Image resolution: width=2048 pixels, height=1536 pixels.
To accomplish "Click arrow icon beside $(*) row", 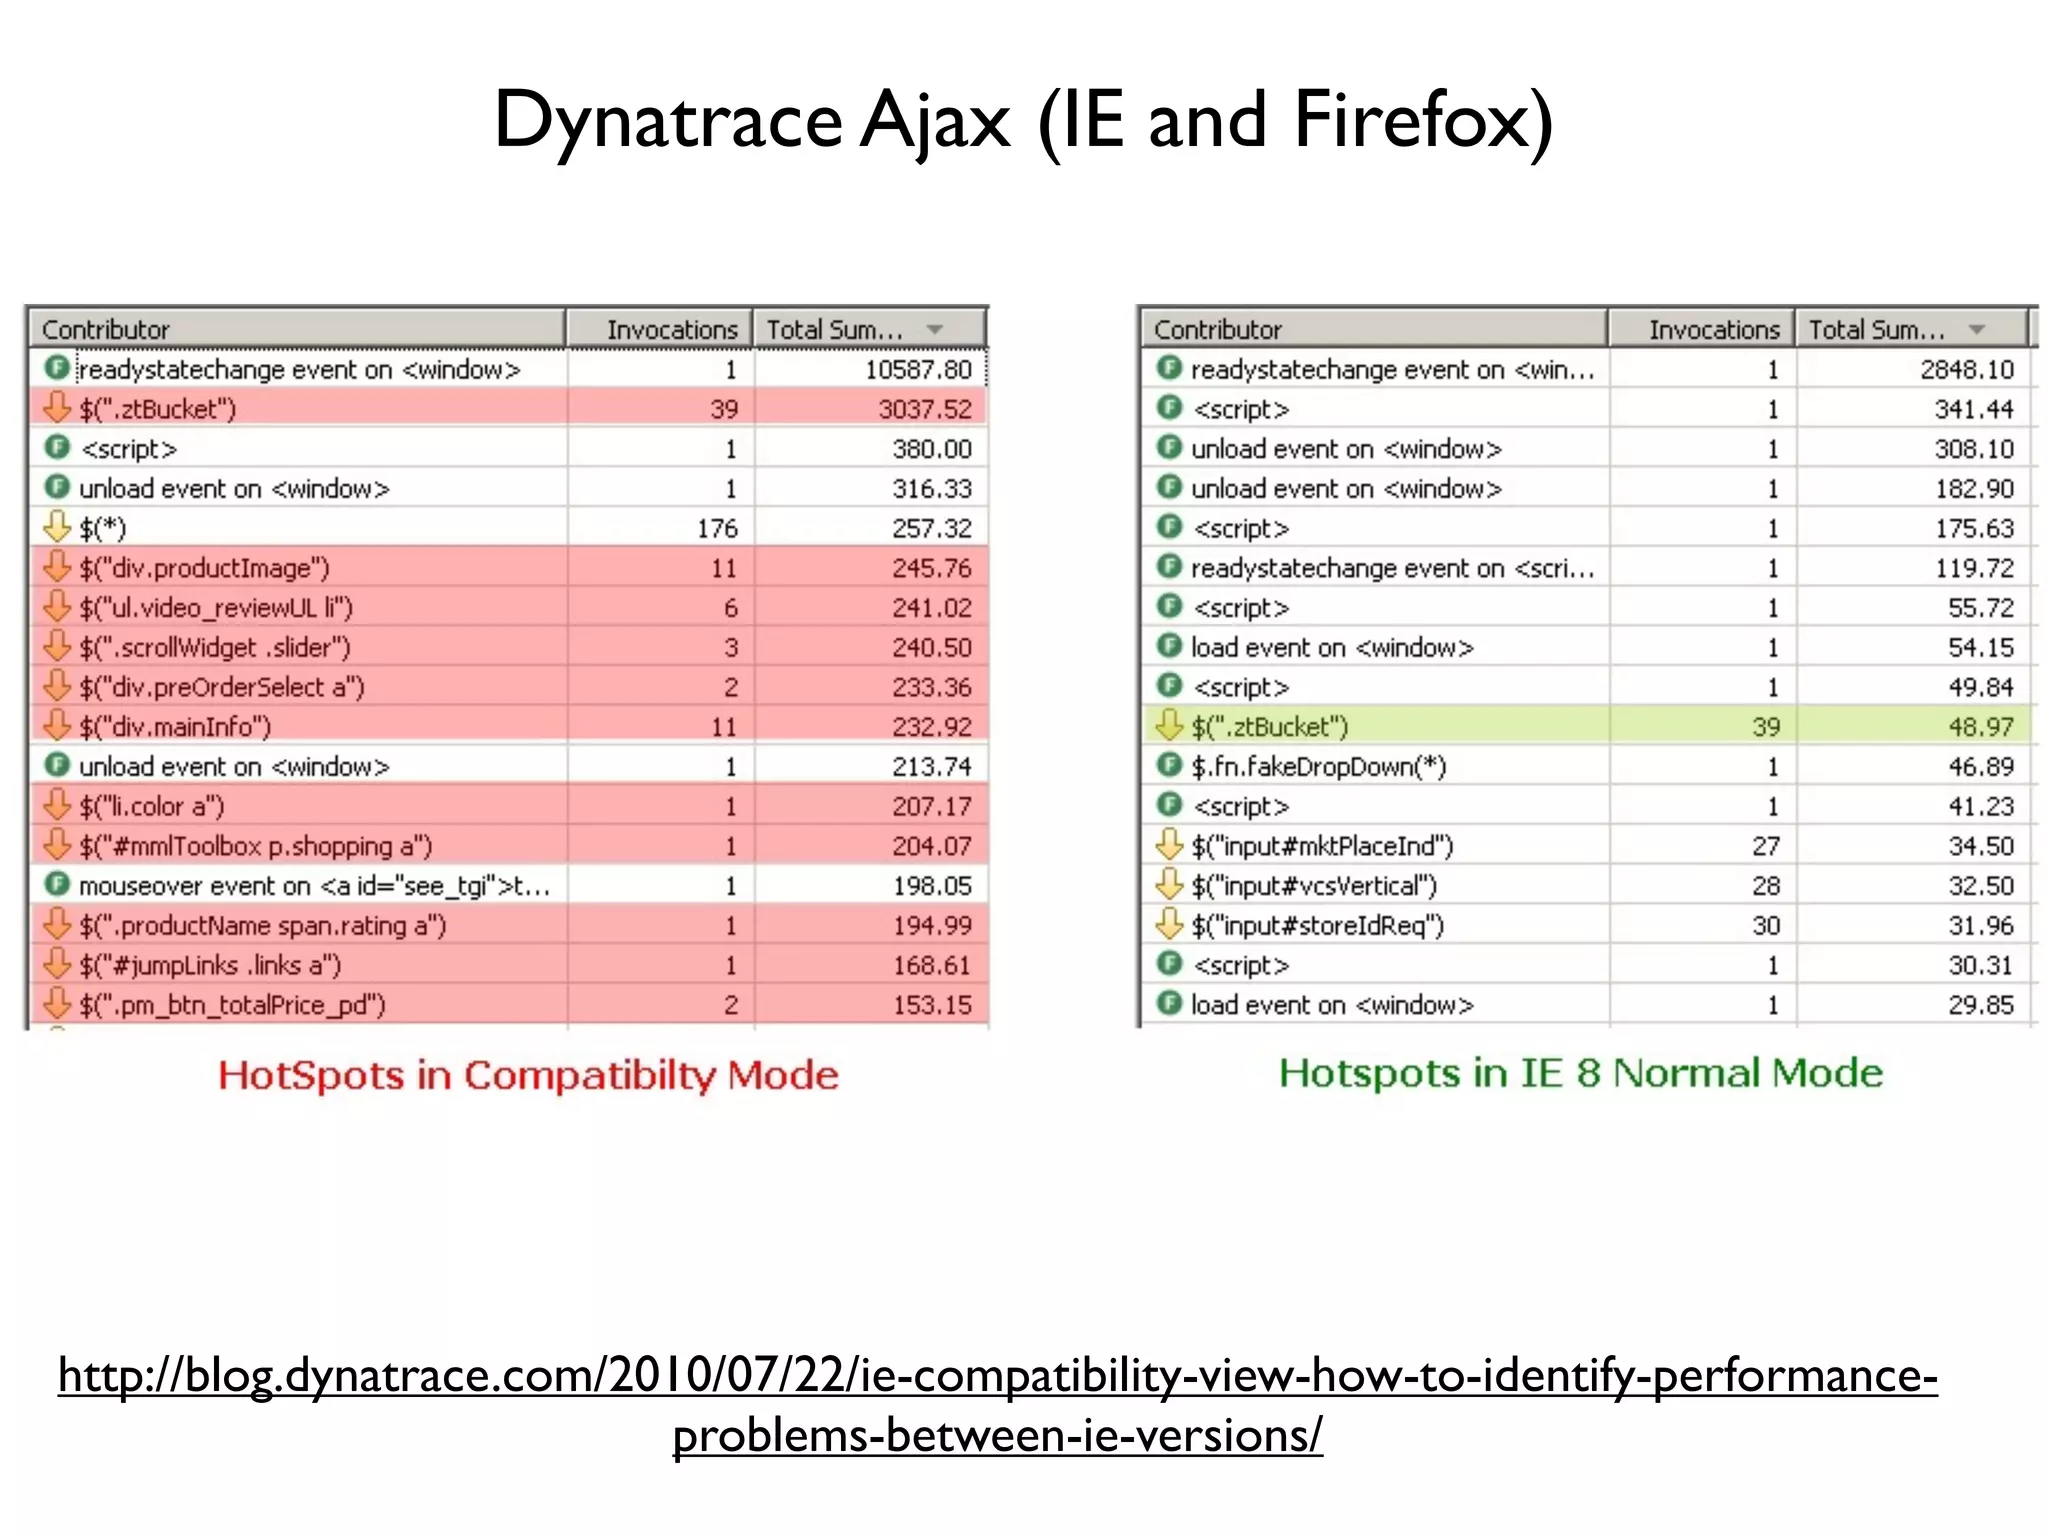I will (x=57, y=526).
